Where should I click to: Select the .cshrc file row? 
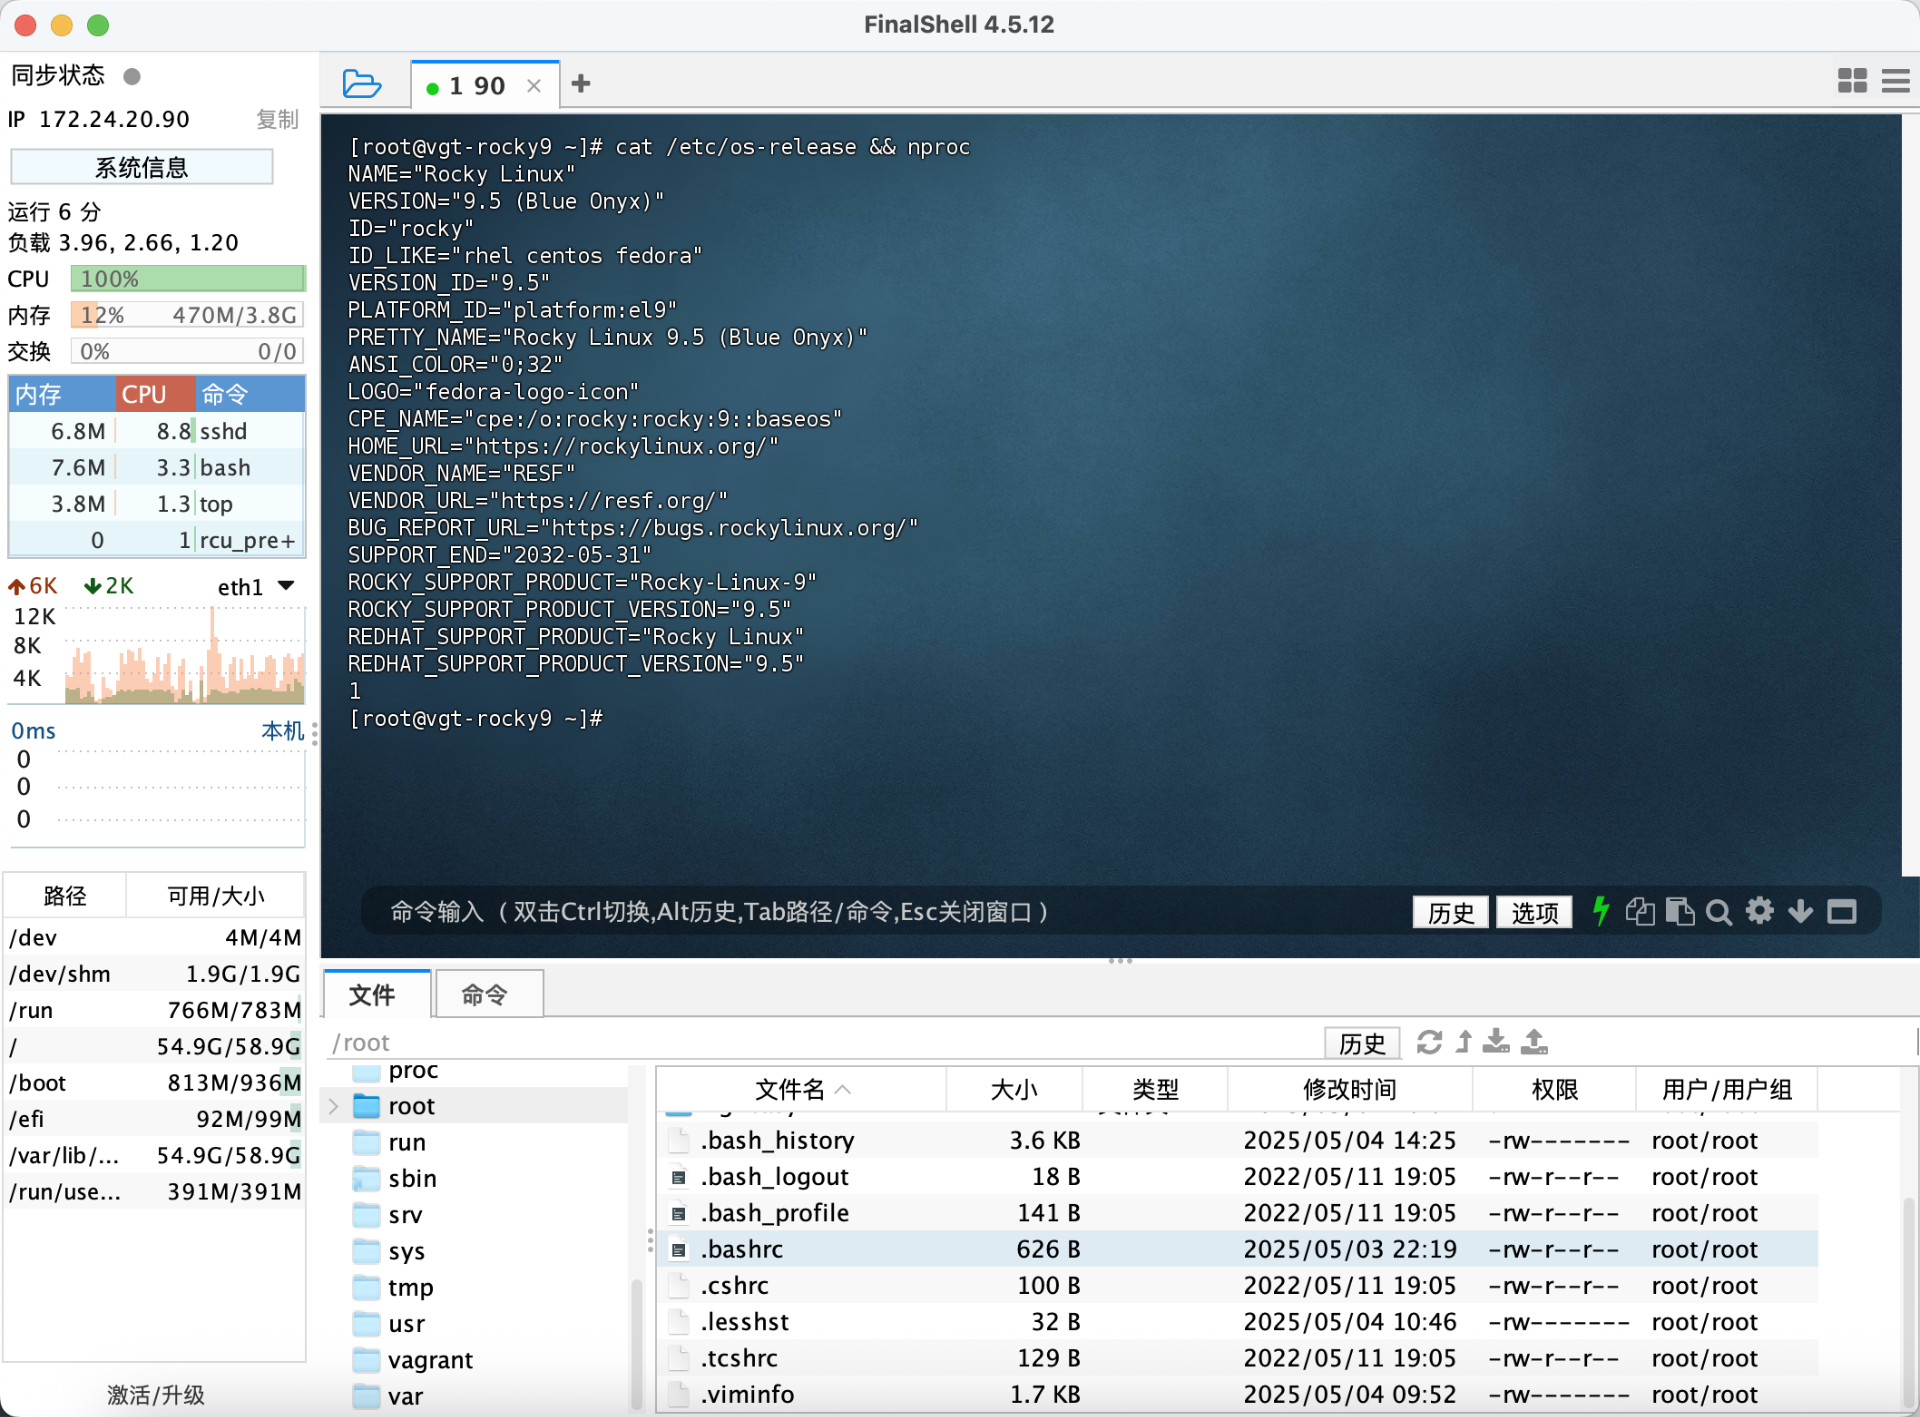1238,1285
